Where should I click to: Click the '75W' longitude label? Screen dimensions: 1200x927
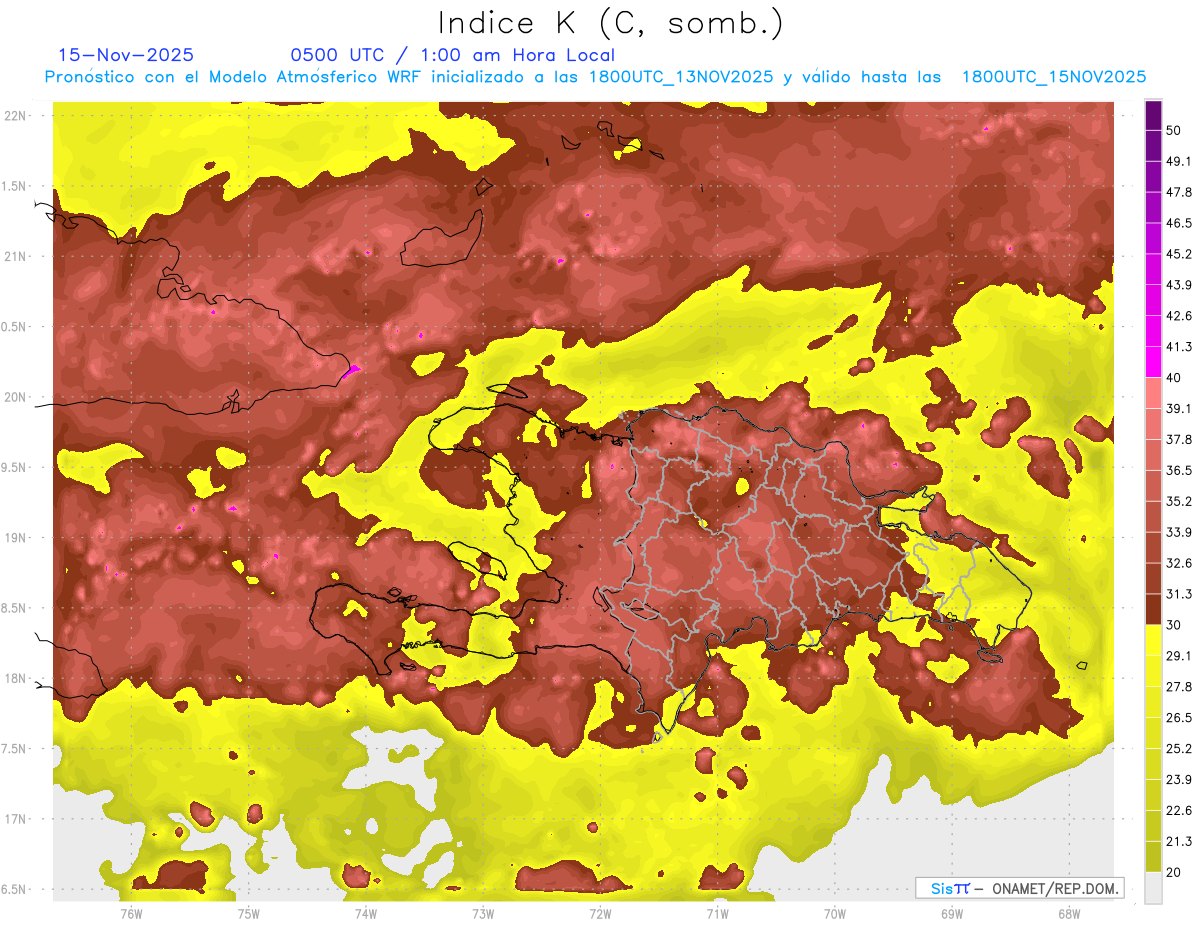(x=248, y=913)
